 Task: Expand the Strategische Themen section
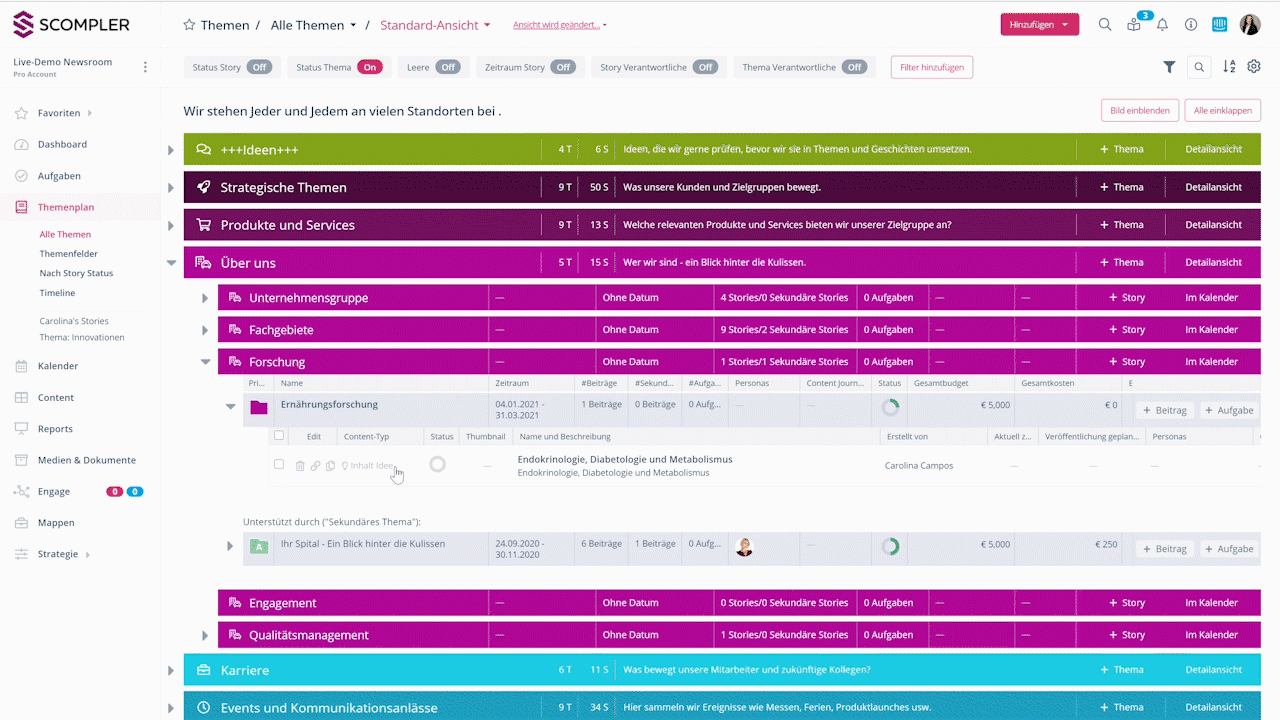pos(171,188)
